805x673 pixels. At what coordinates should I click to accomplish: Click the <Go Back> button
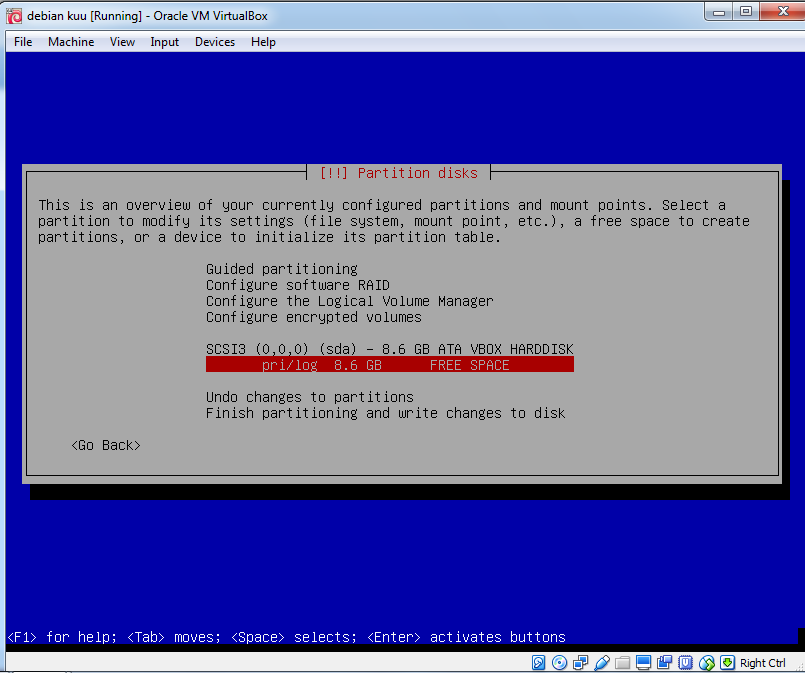(x=106, y=445)
